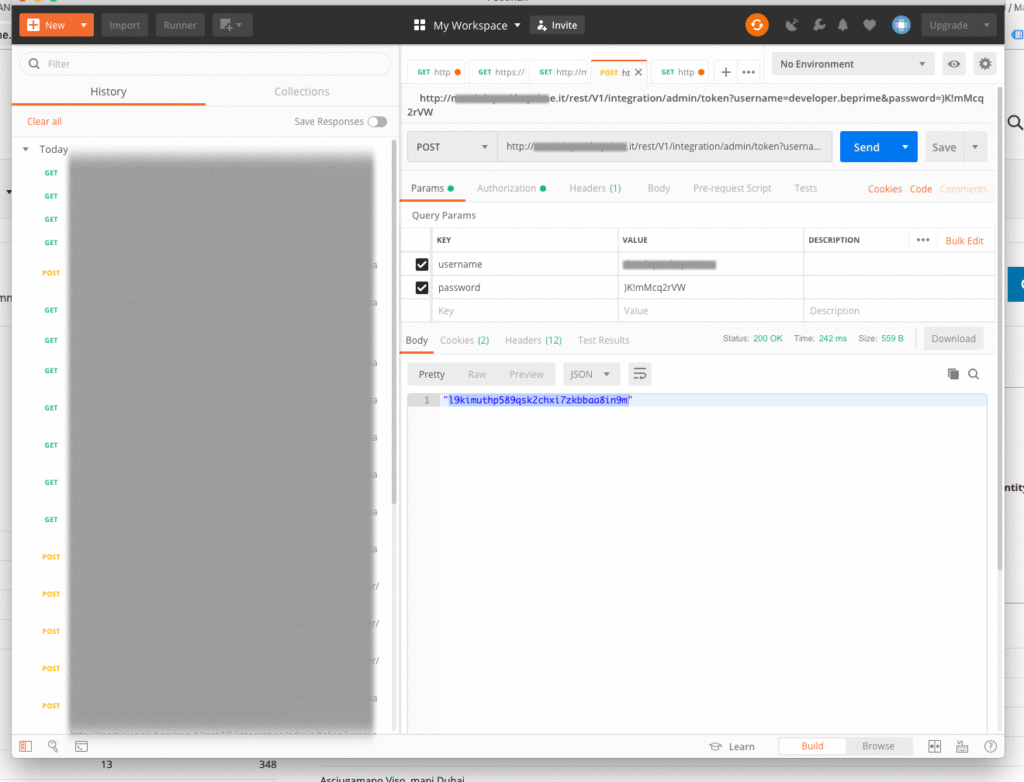
Task: Open the No Environment dropdown
Action: click(852, 64)
